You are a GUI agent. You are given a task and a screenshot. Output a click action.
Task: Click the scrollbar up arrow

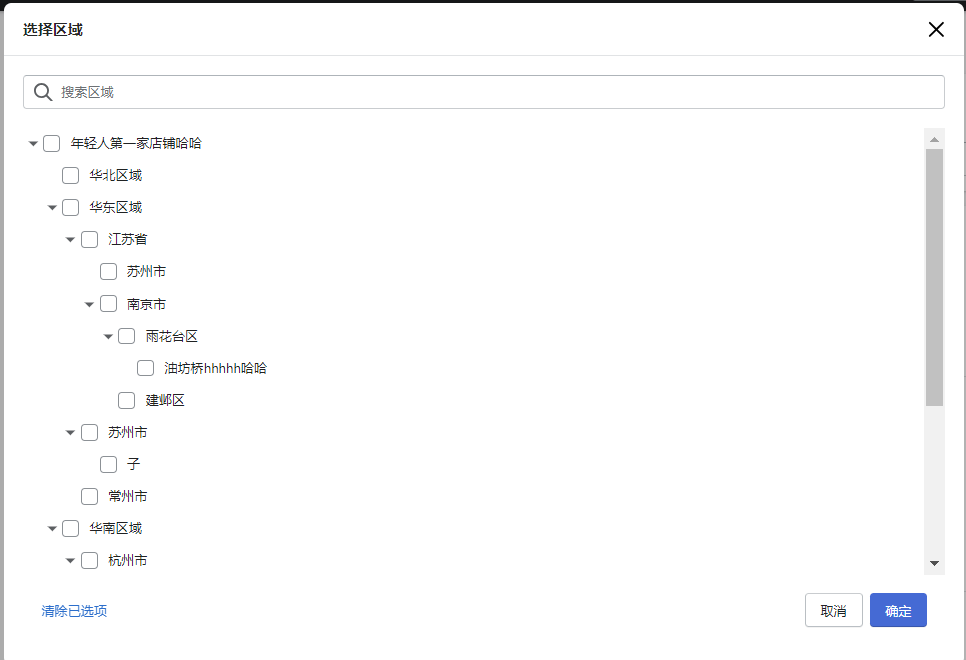(935, 139)
